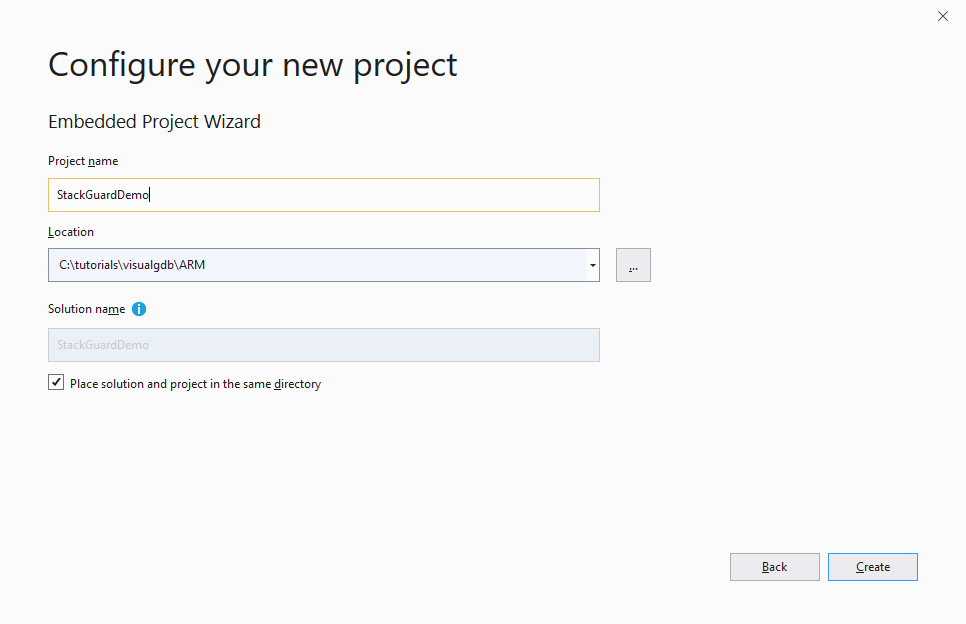Close the project configuration dialog

[942, 16]
